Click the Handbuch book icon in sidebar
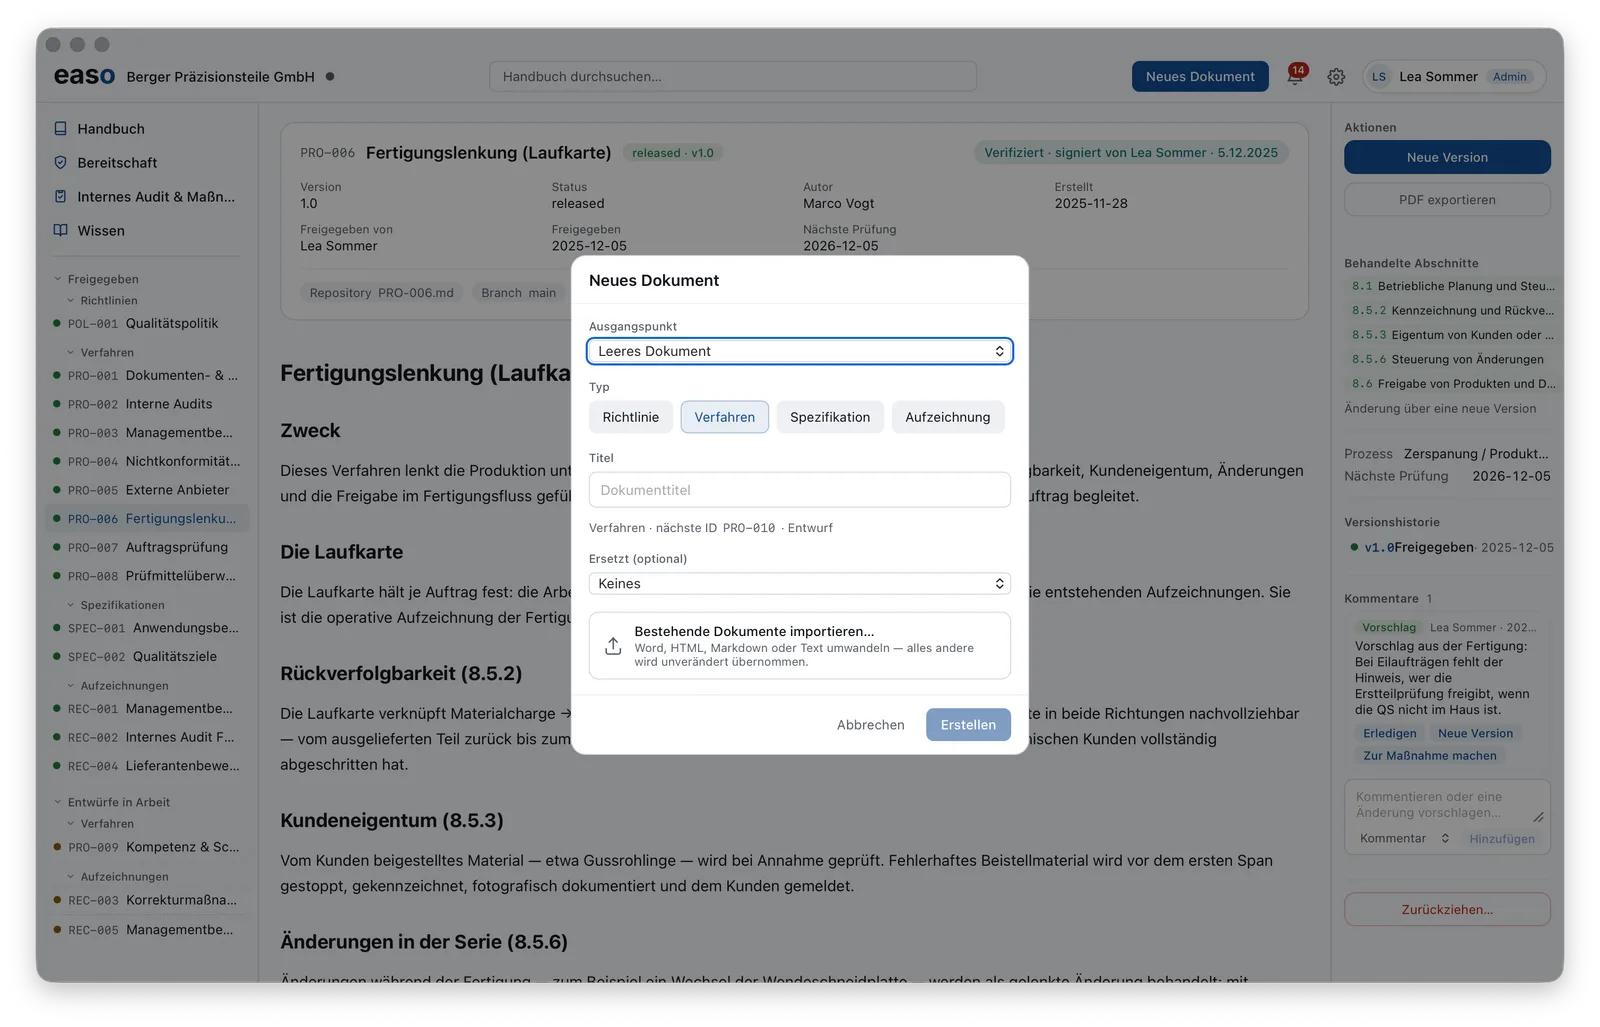Screen dimensions: 1600x1027 (60, 129)
